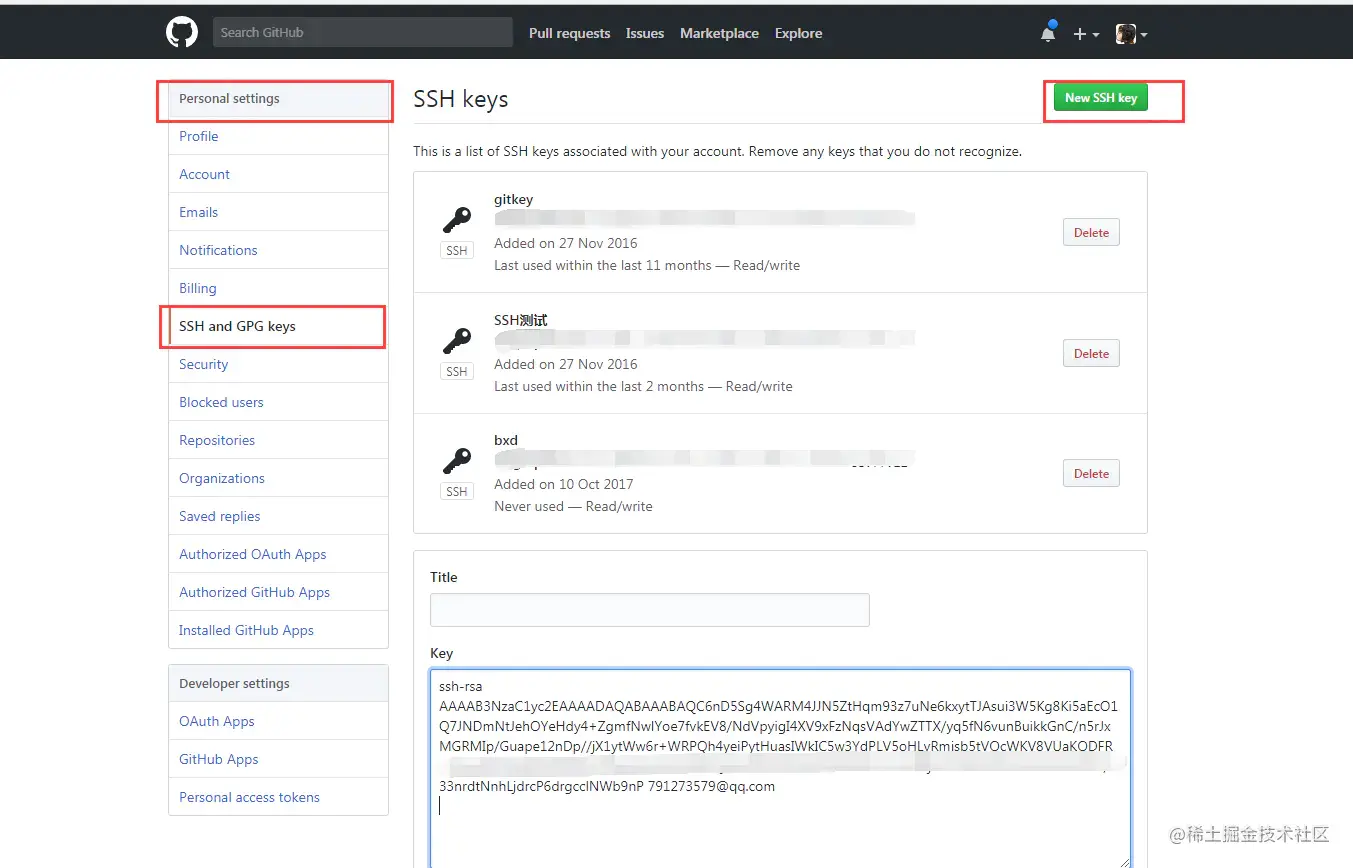Click the SSH badge under the bxd icon
The width and height of the screenshot is (1353, 868).
tap(457, 491)
